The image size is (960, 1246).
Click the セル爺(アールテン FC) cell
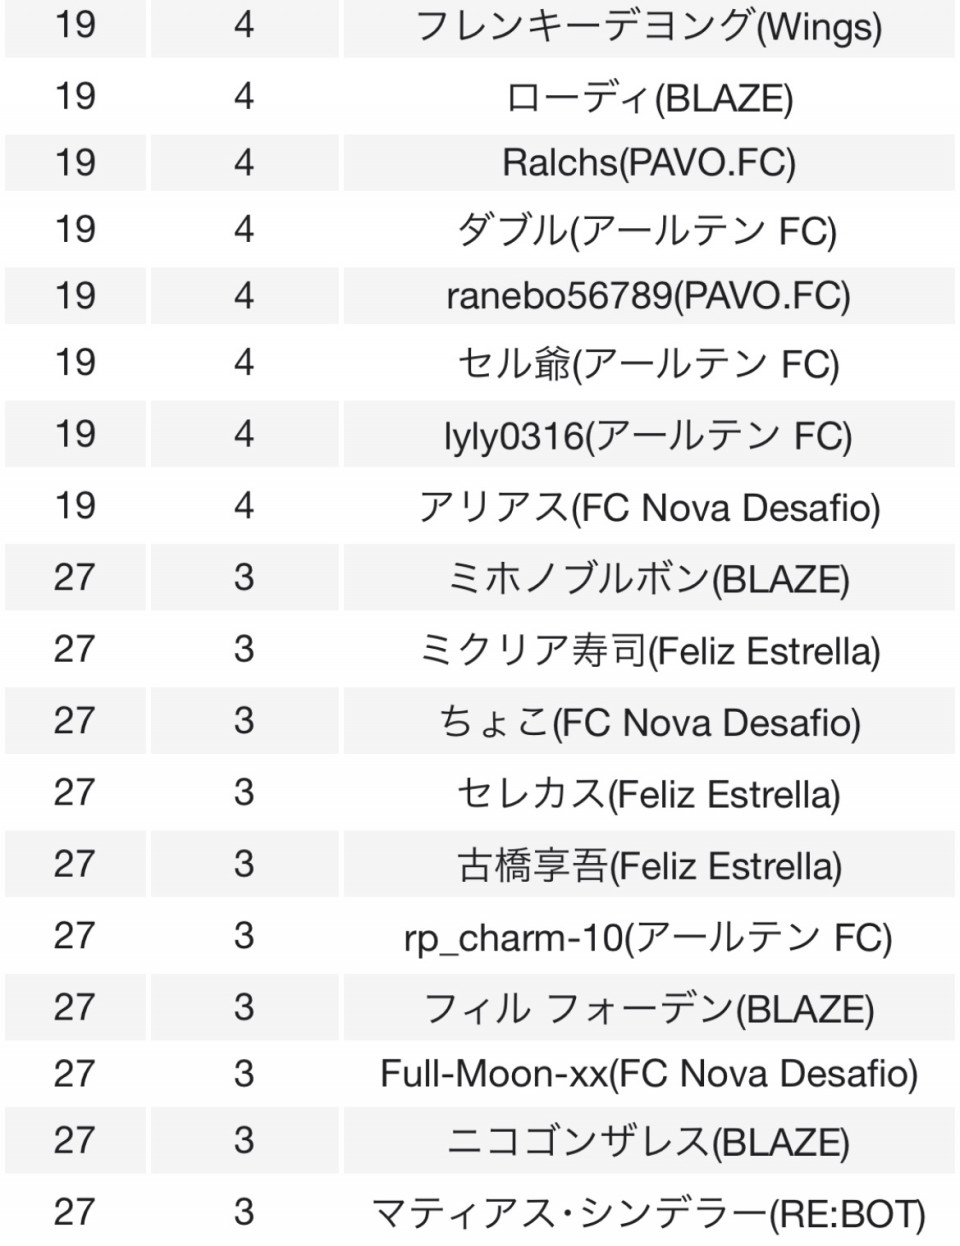click(649, 363)
